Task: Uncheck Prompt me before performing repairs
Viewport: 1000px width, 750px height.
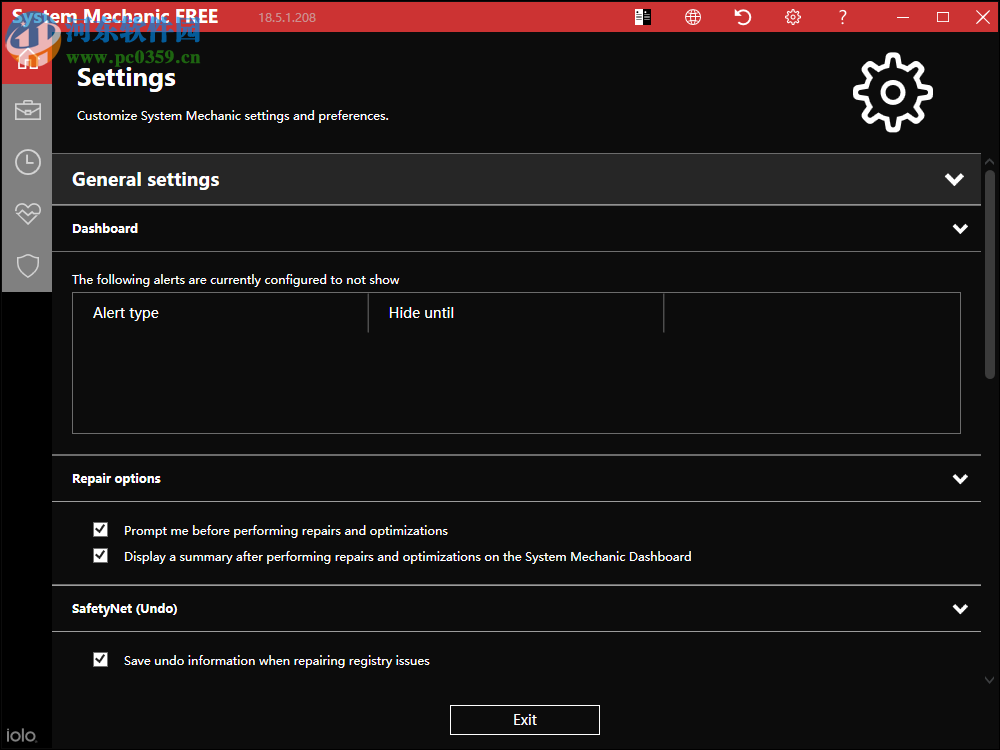Action: [101, 530]
